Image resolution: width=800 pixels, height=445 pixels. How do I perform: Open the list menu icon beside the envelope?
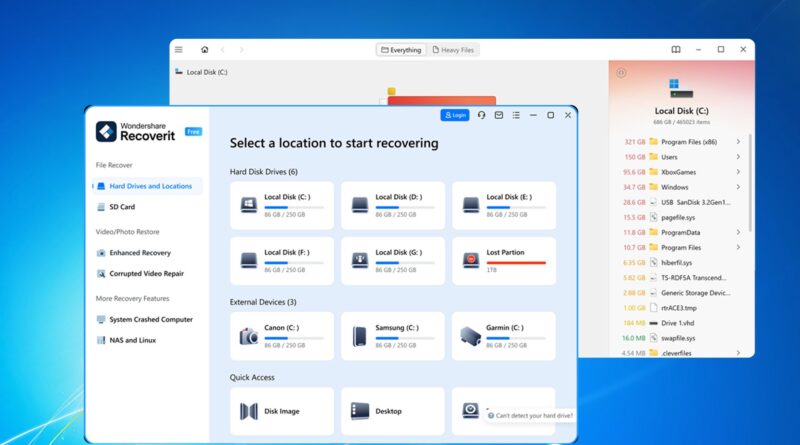coord(515,115)
